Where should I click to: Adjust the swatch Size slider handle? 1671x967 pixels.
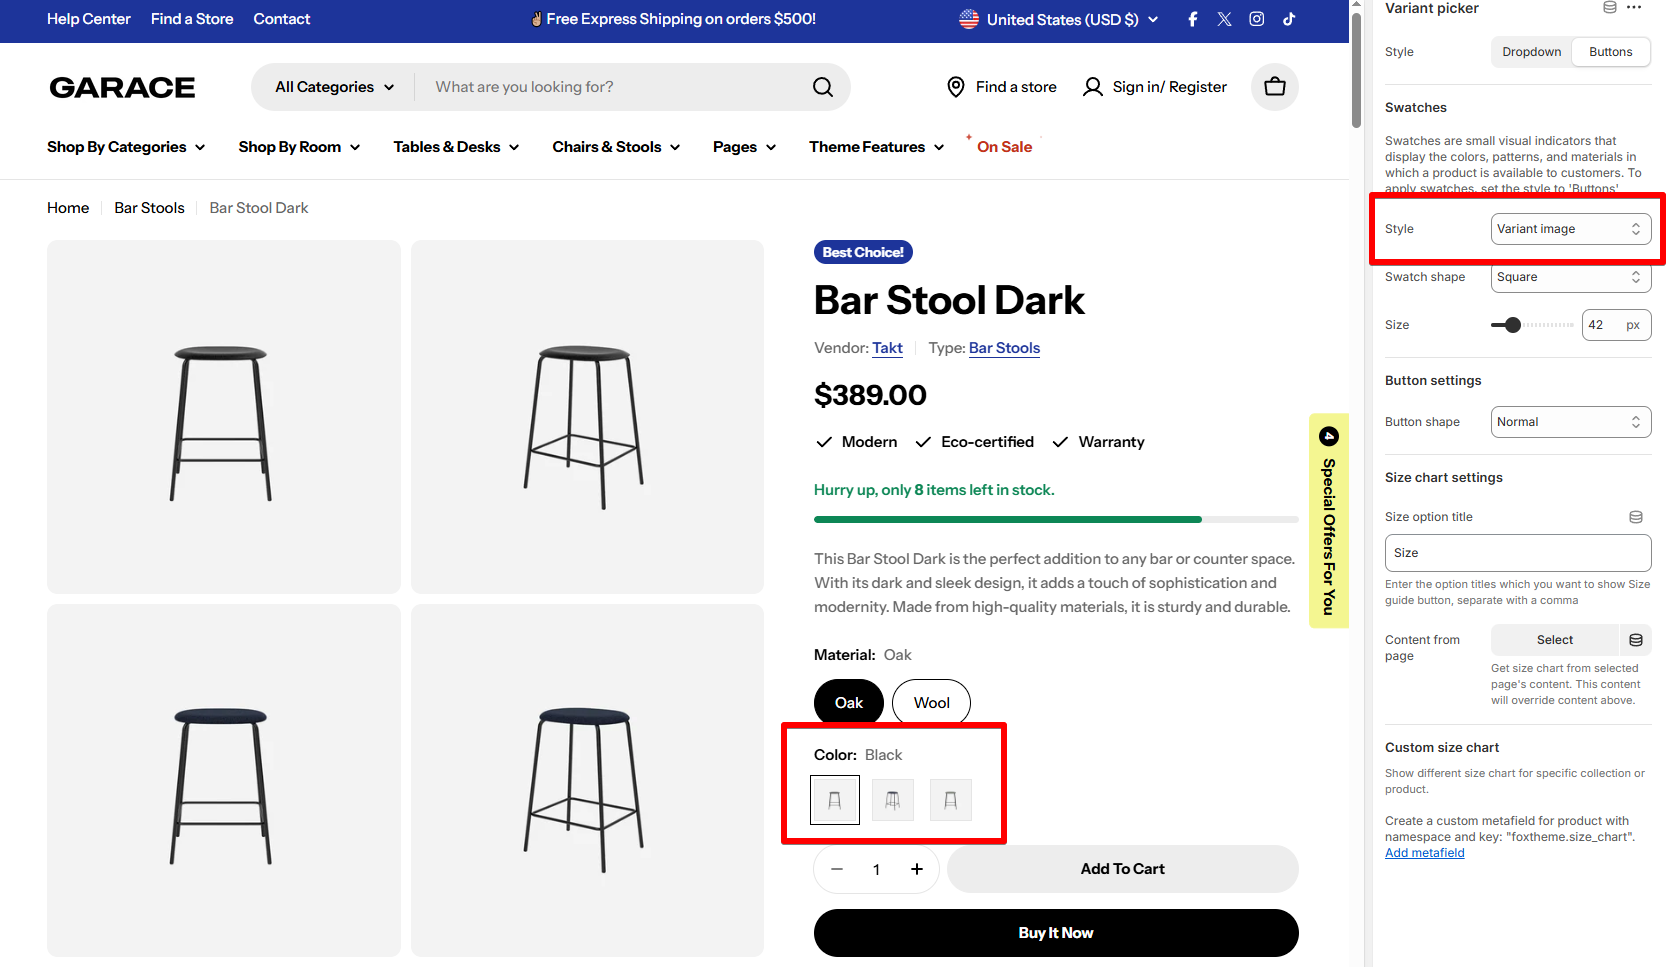(1512, 325)
